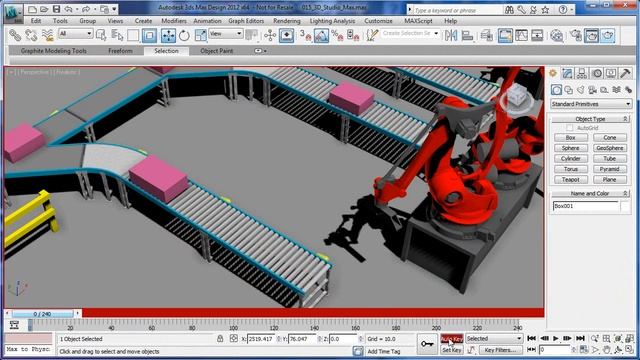
Task: Create a Sphere primitive
Action: click(x=571, y=148)
